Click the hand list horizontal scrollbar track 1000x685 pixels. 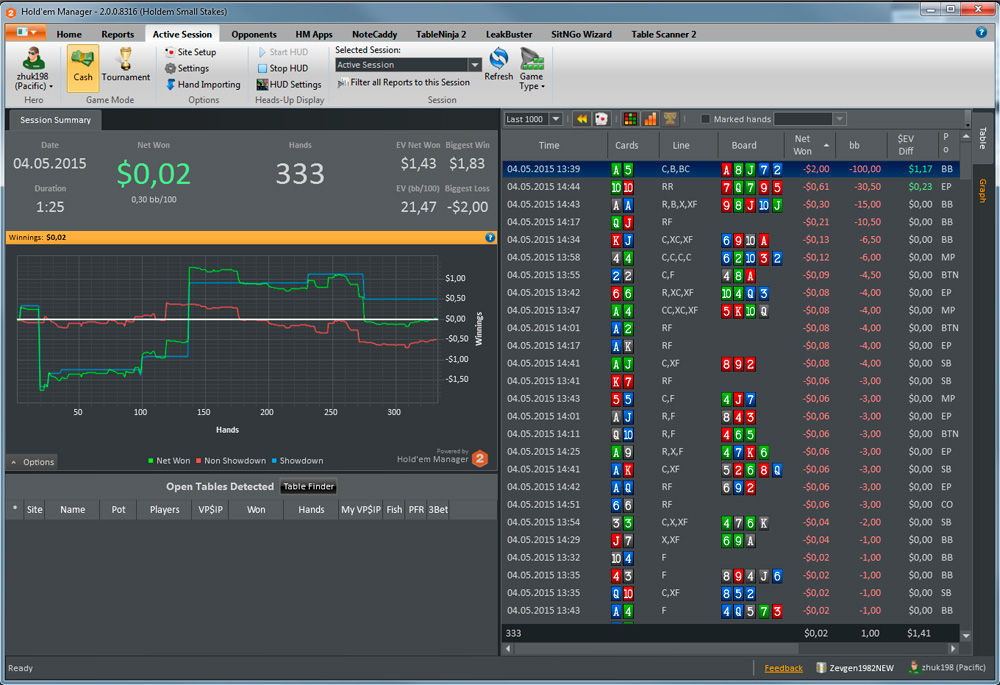(731, 649)
